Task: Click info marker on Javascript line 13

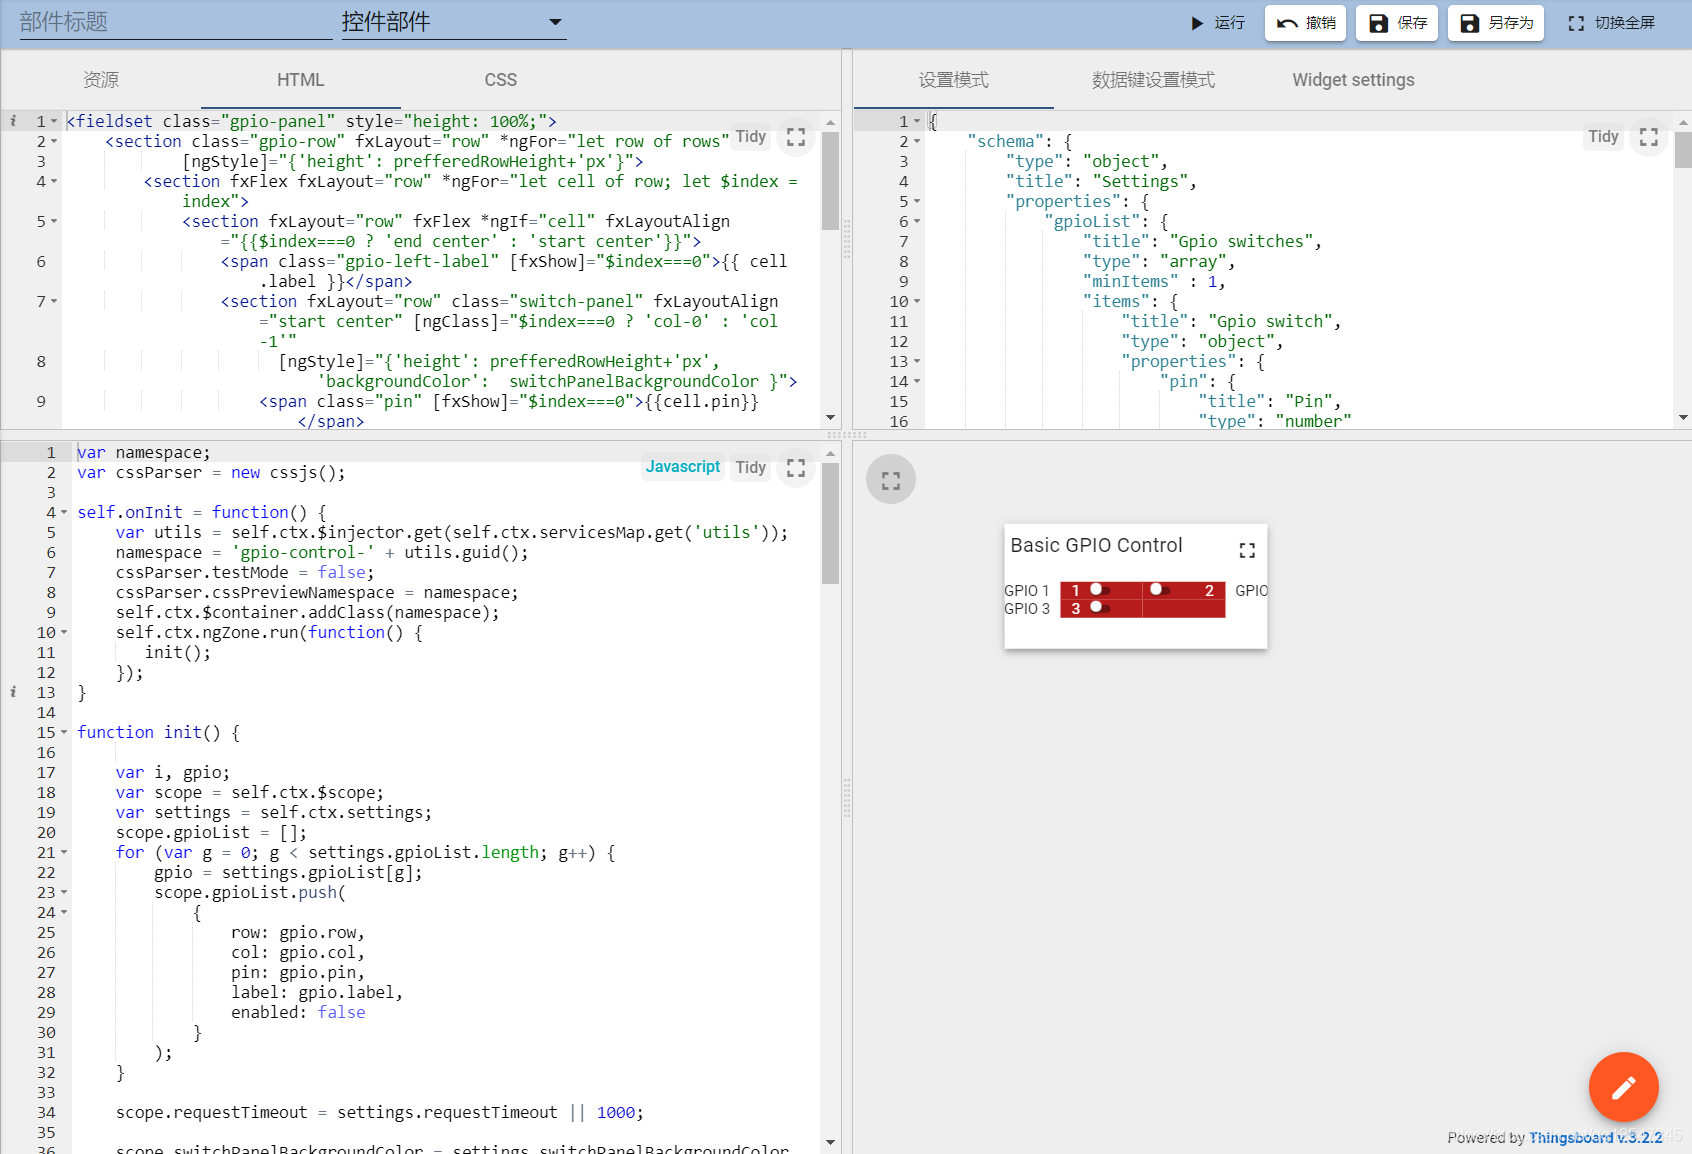Action: click(x=13, y=692)
